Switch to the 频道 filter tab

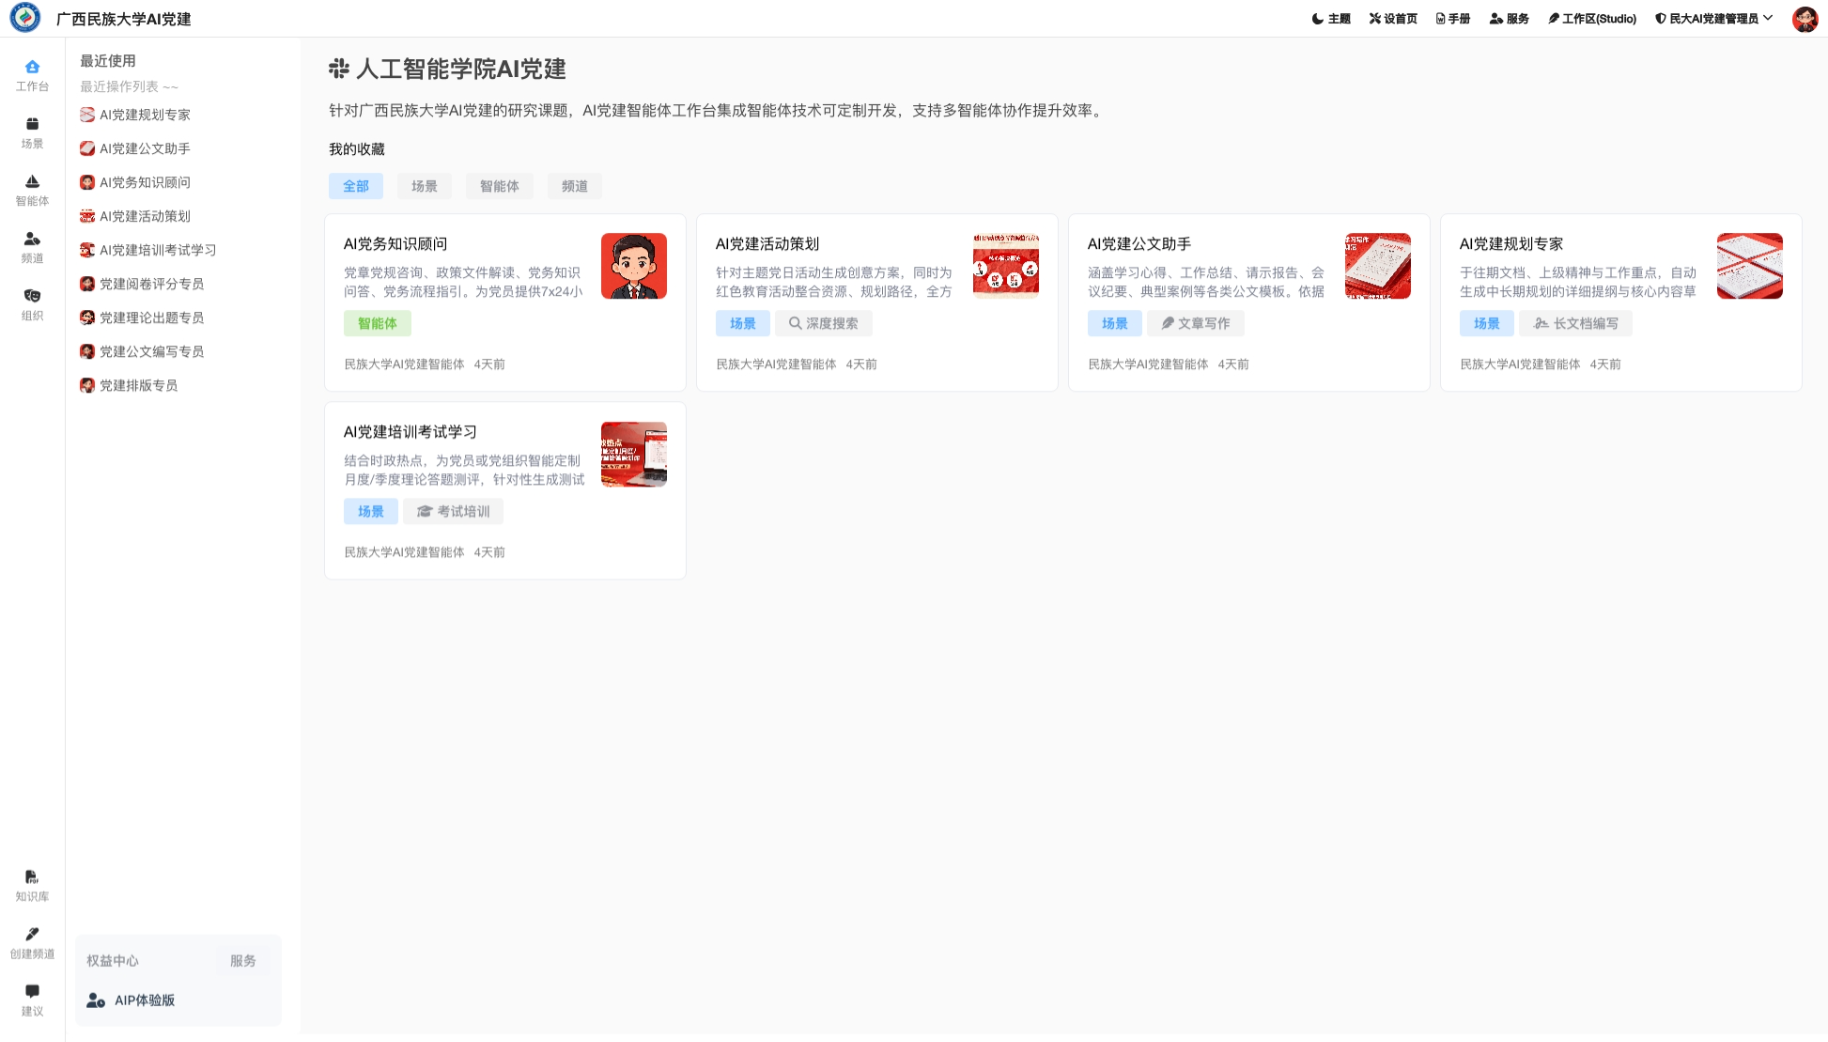(x=574, y=186)
